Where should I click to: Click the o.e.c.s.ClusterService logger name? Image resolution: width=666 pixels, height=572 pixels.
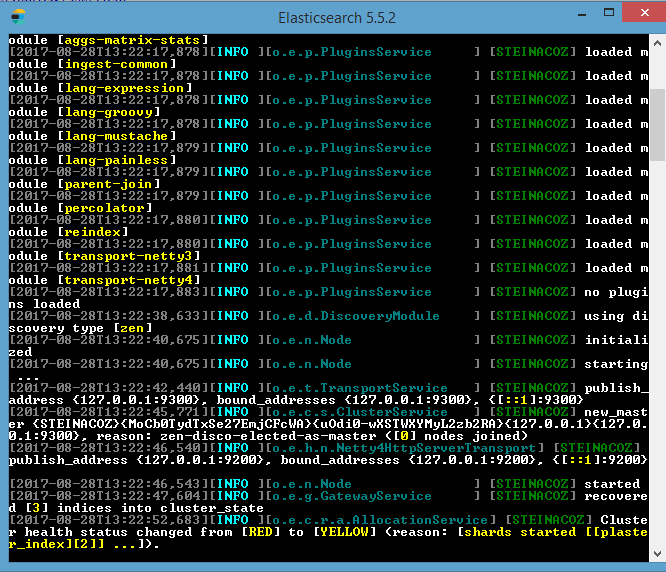(x=360, y=412)
